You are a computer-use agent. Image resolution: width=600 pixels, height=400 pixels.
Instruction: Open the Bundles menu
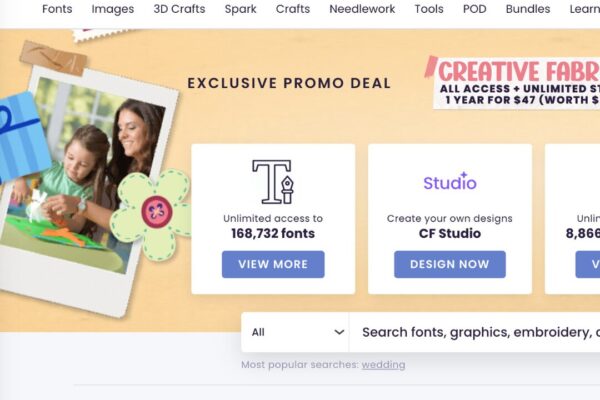coord(528,9)
